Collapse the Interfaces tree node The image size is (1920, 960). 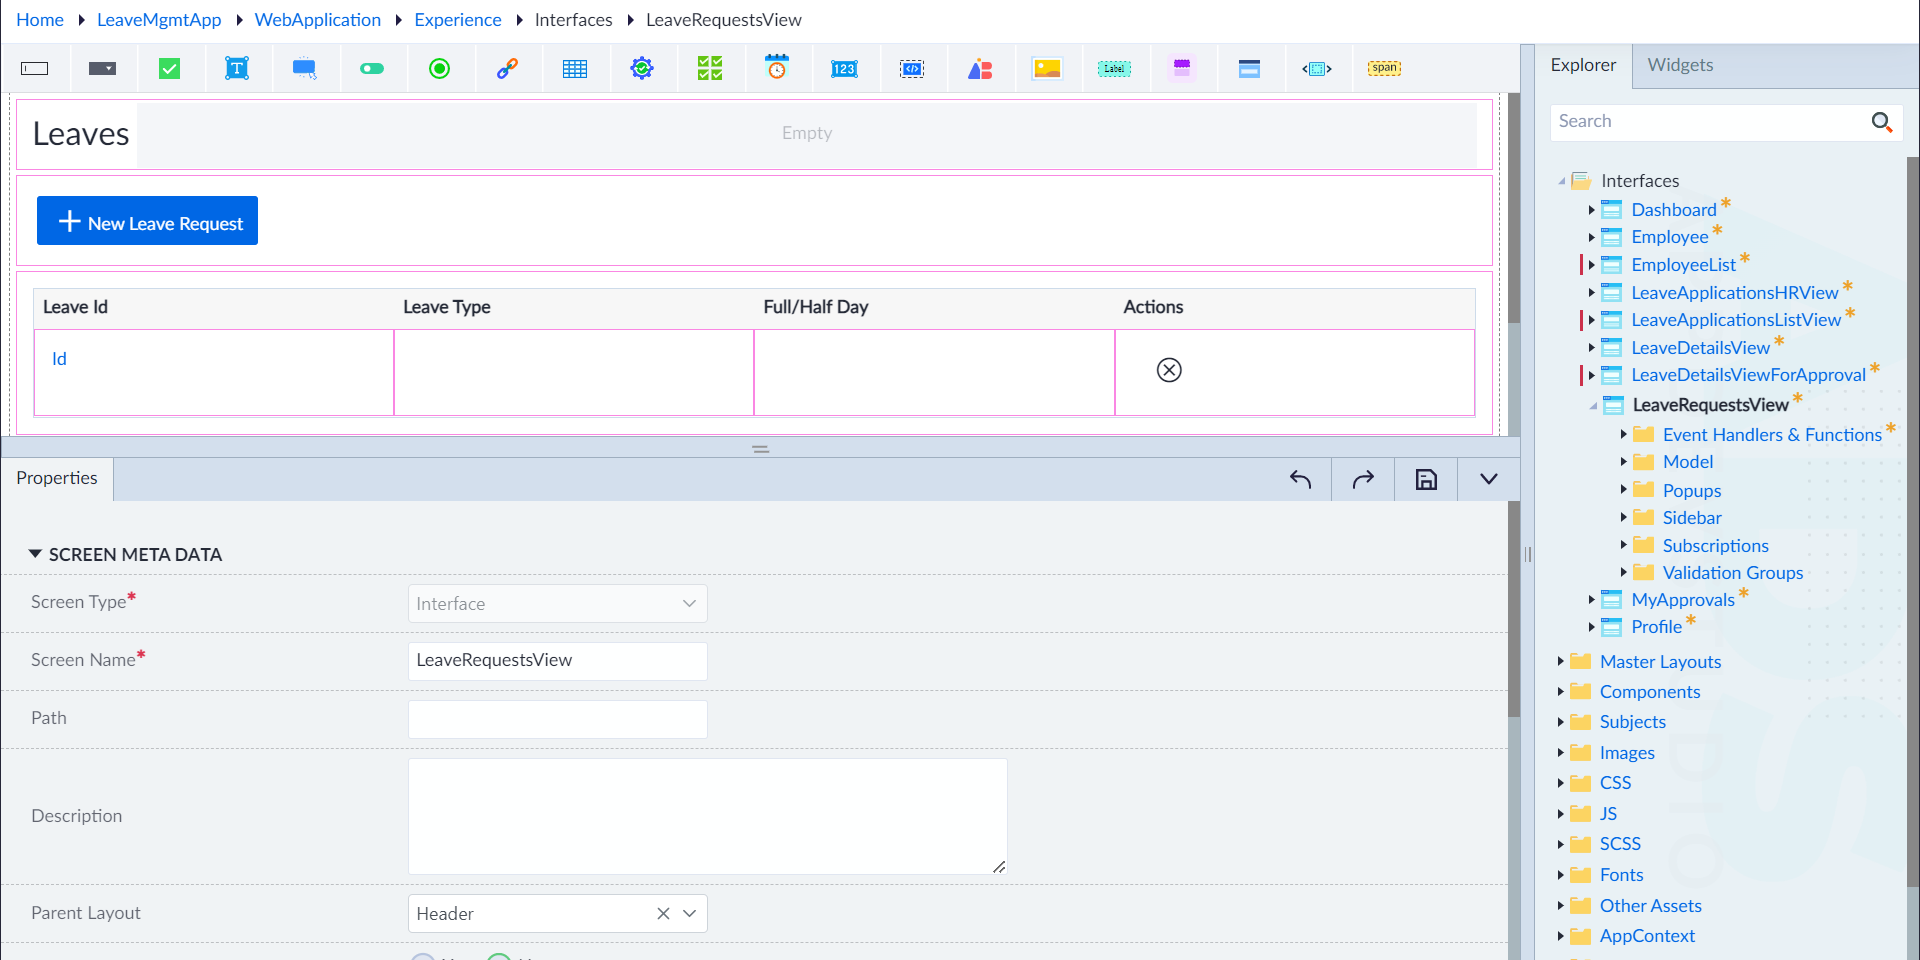pyautogui.click(x=1562, y=181)
